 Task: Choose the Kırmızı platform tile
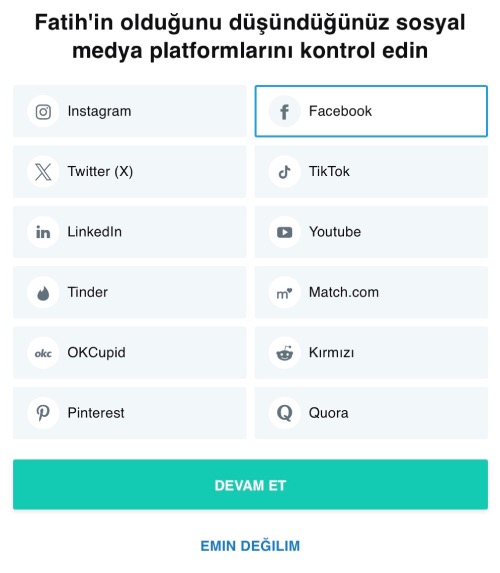tap(371, 353)
